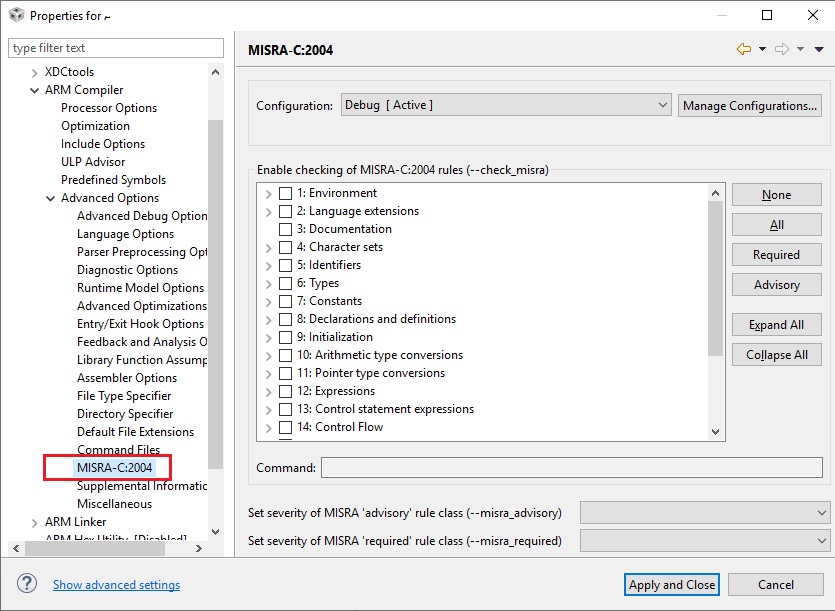The height and width of the screenshot is (611, 835).
Task: Open the forward history dropdown arrow
Action: [800, 49]
